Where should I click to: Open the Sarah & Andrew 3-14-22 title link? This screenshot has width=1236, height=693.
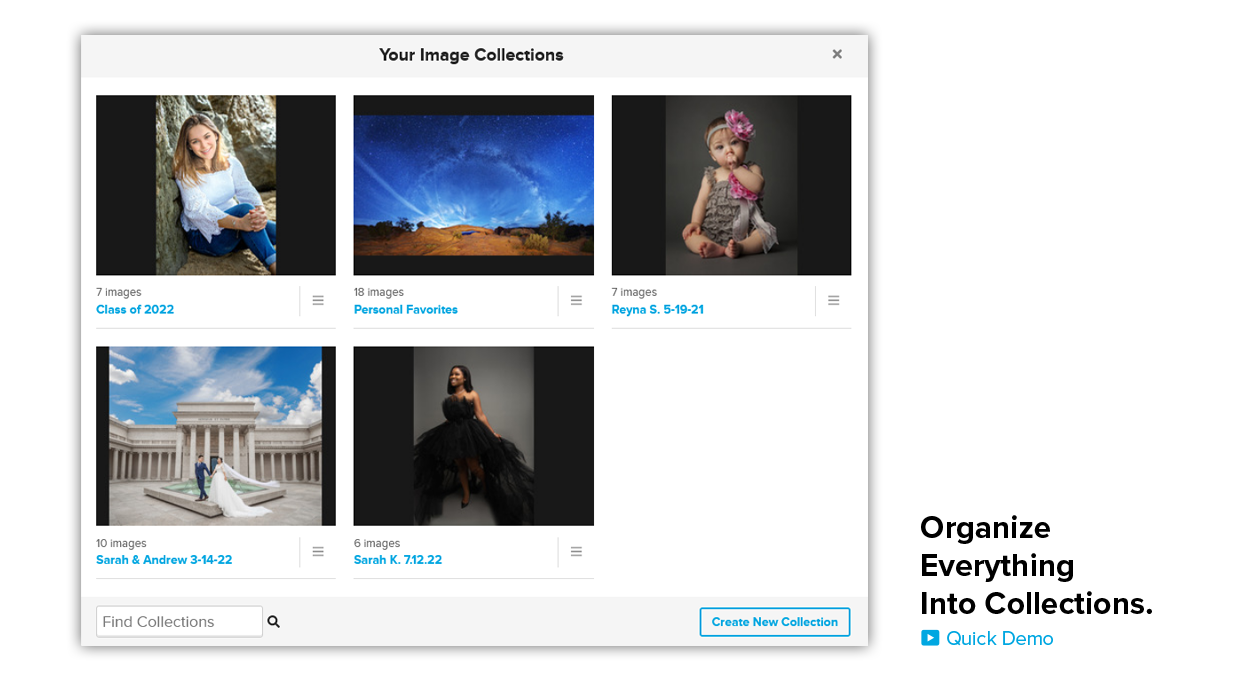click(164, 560)
